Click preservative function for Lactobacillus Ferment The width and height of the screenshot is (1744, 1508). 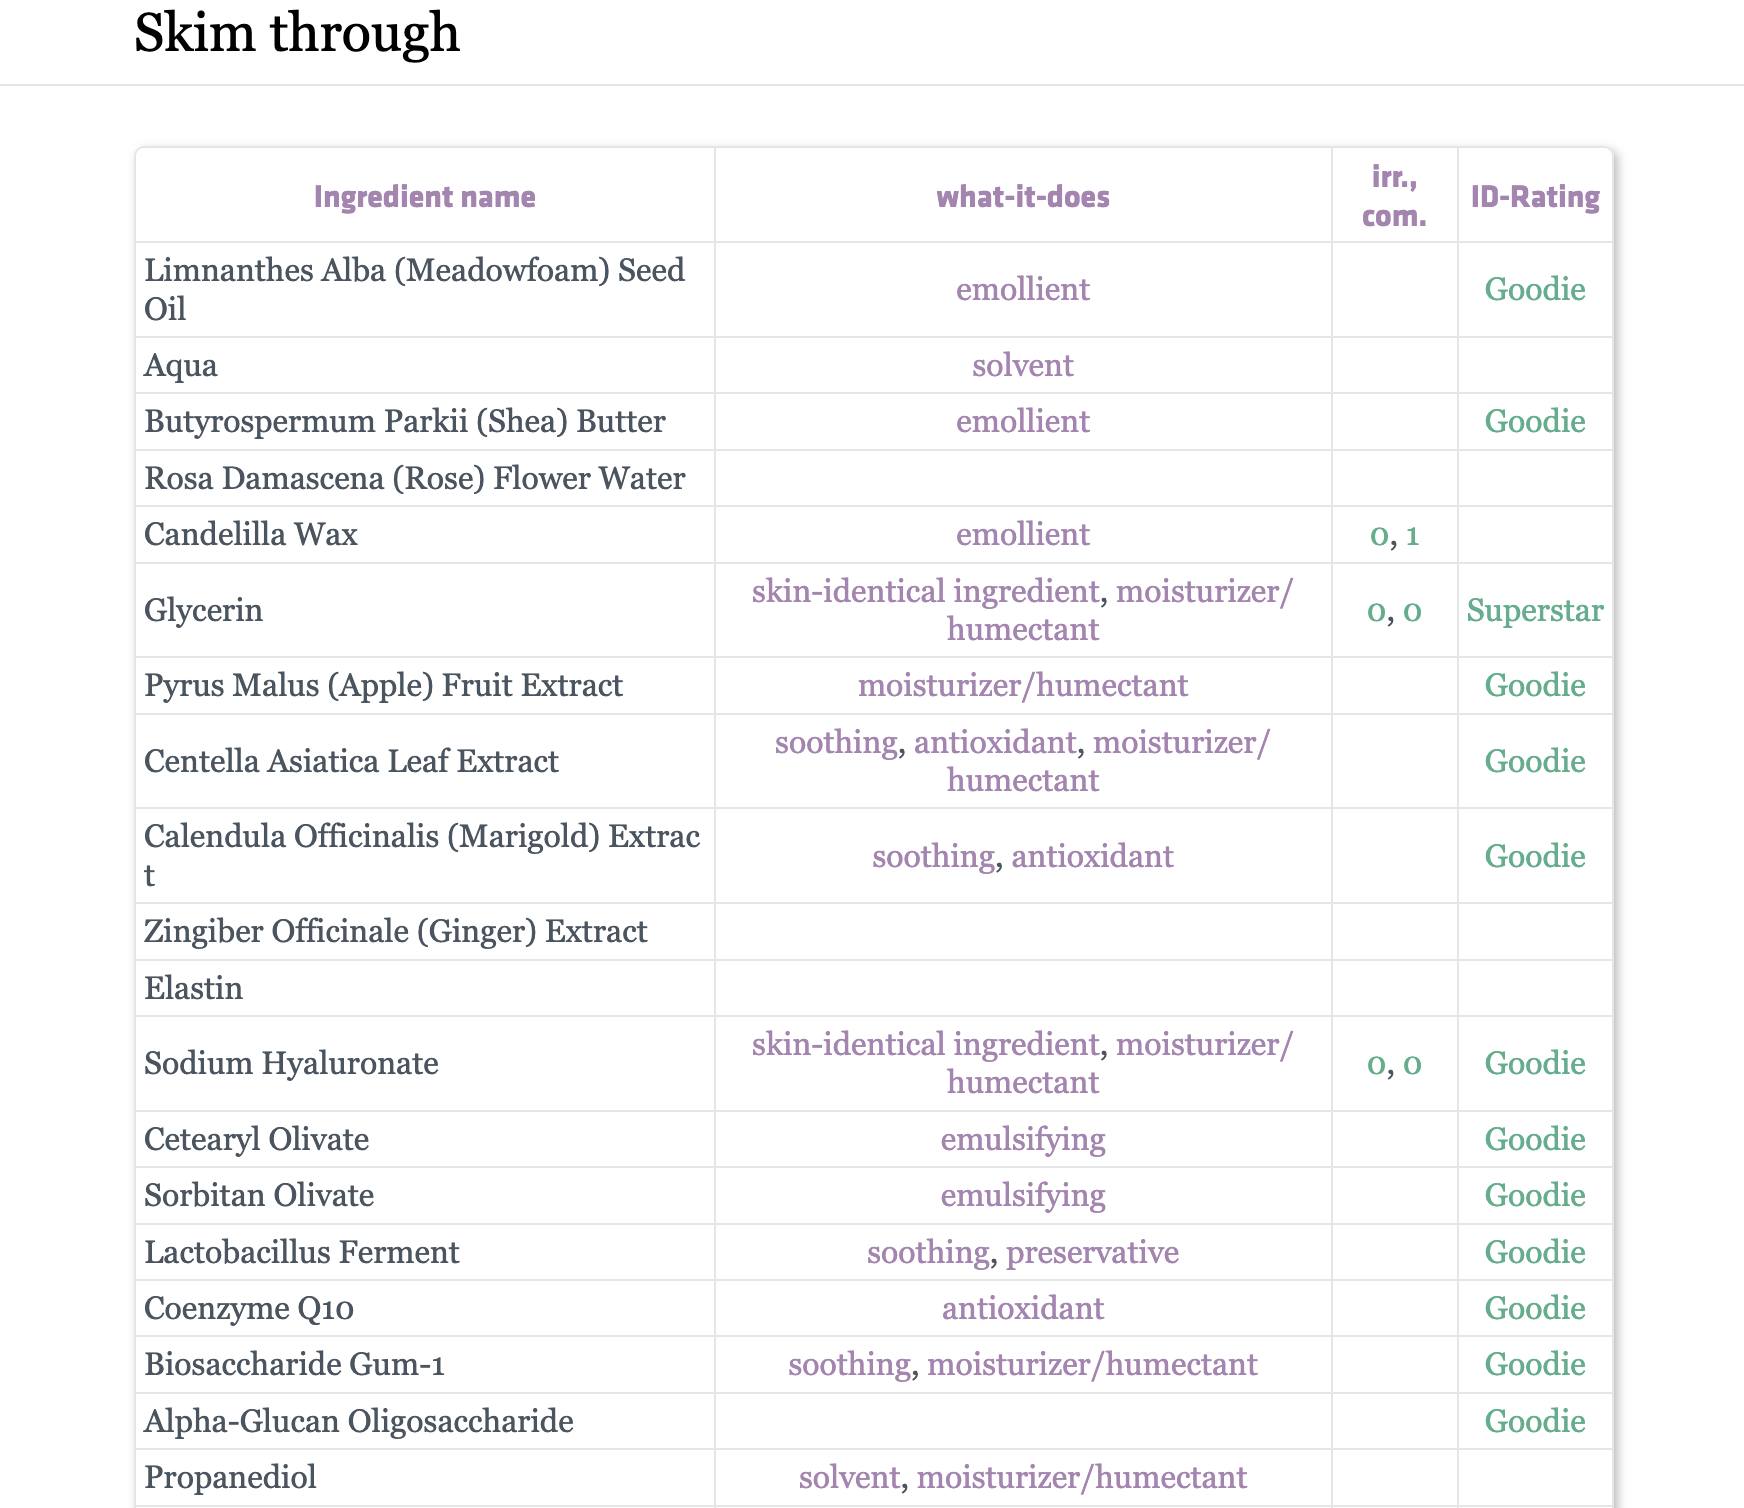point(1092,1253)
